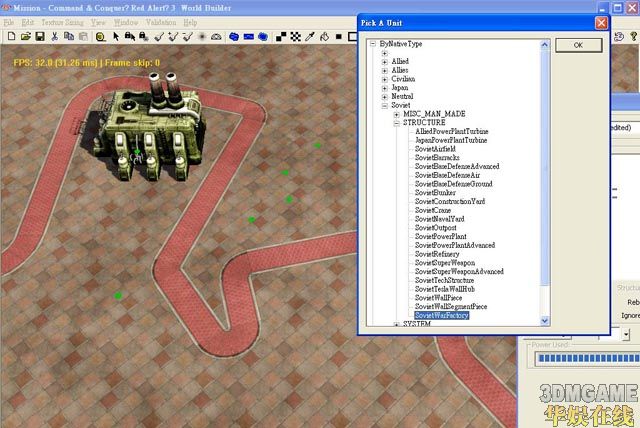Open the File menu
This screenshot has height=428, width=640.
9,22
